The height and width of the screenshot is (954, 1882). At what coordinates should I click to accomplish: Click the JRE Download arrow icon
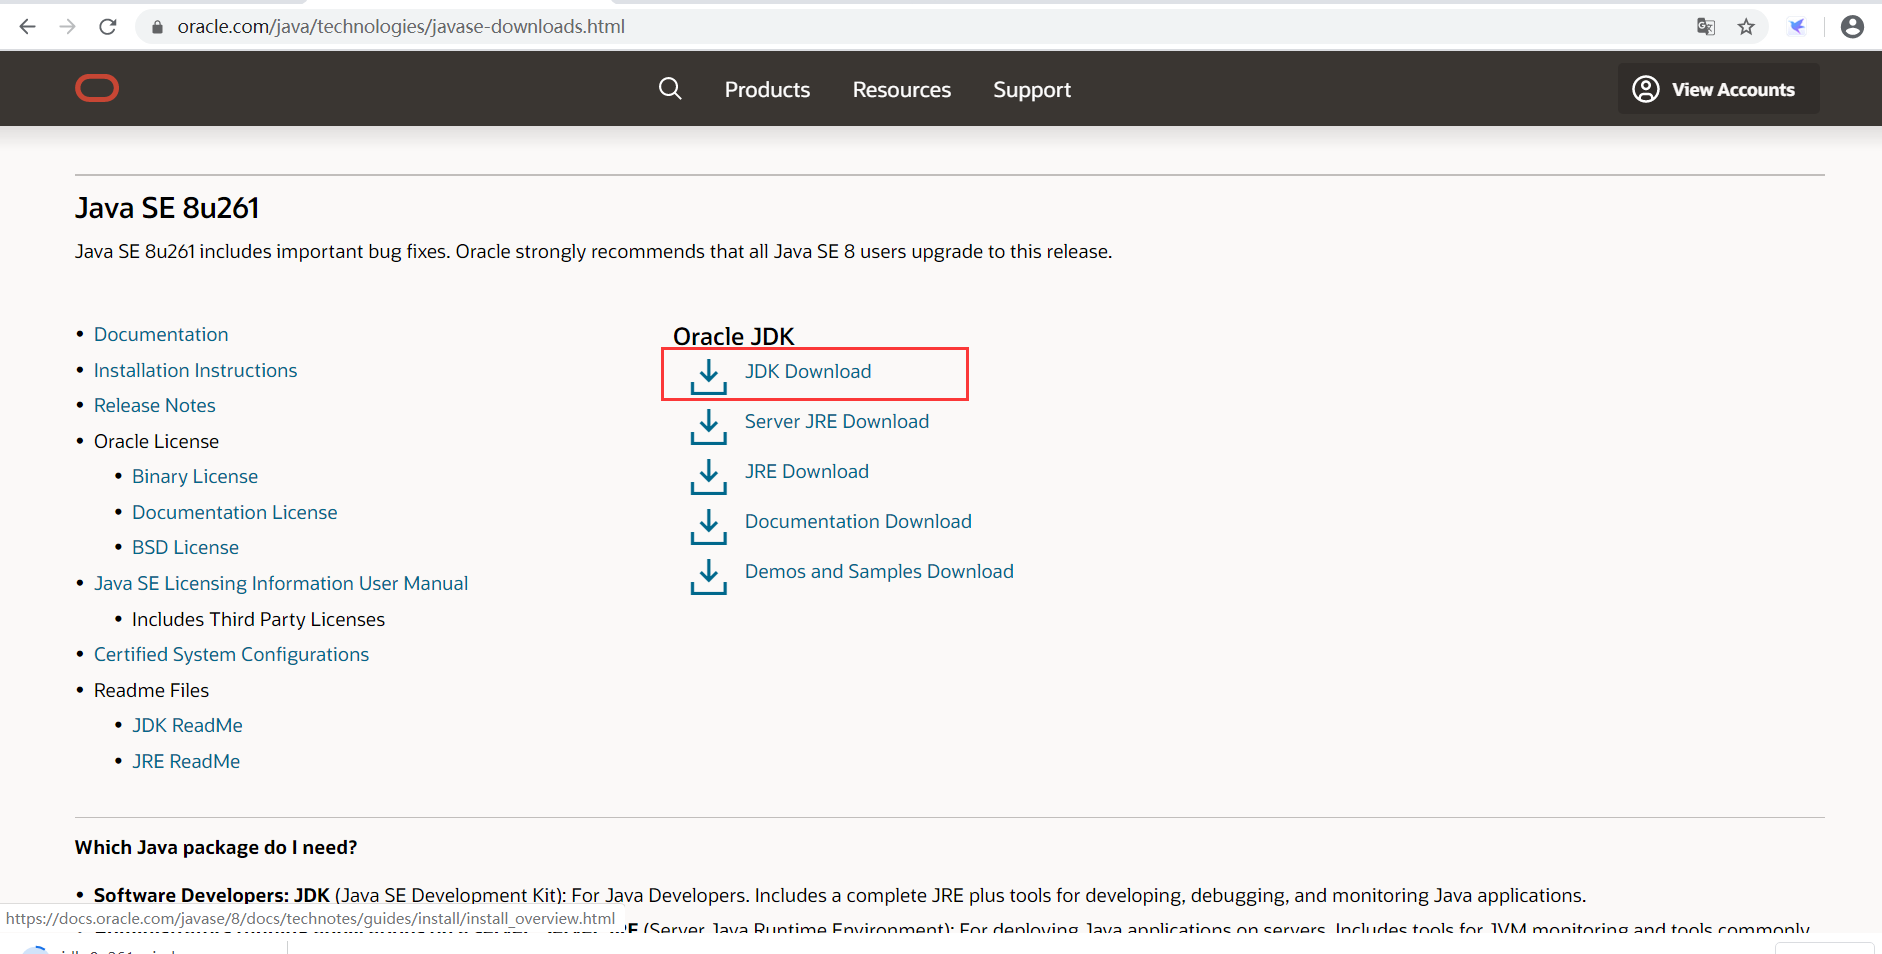click(709, 477)
